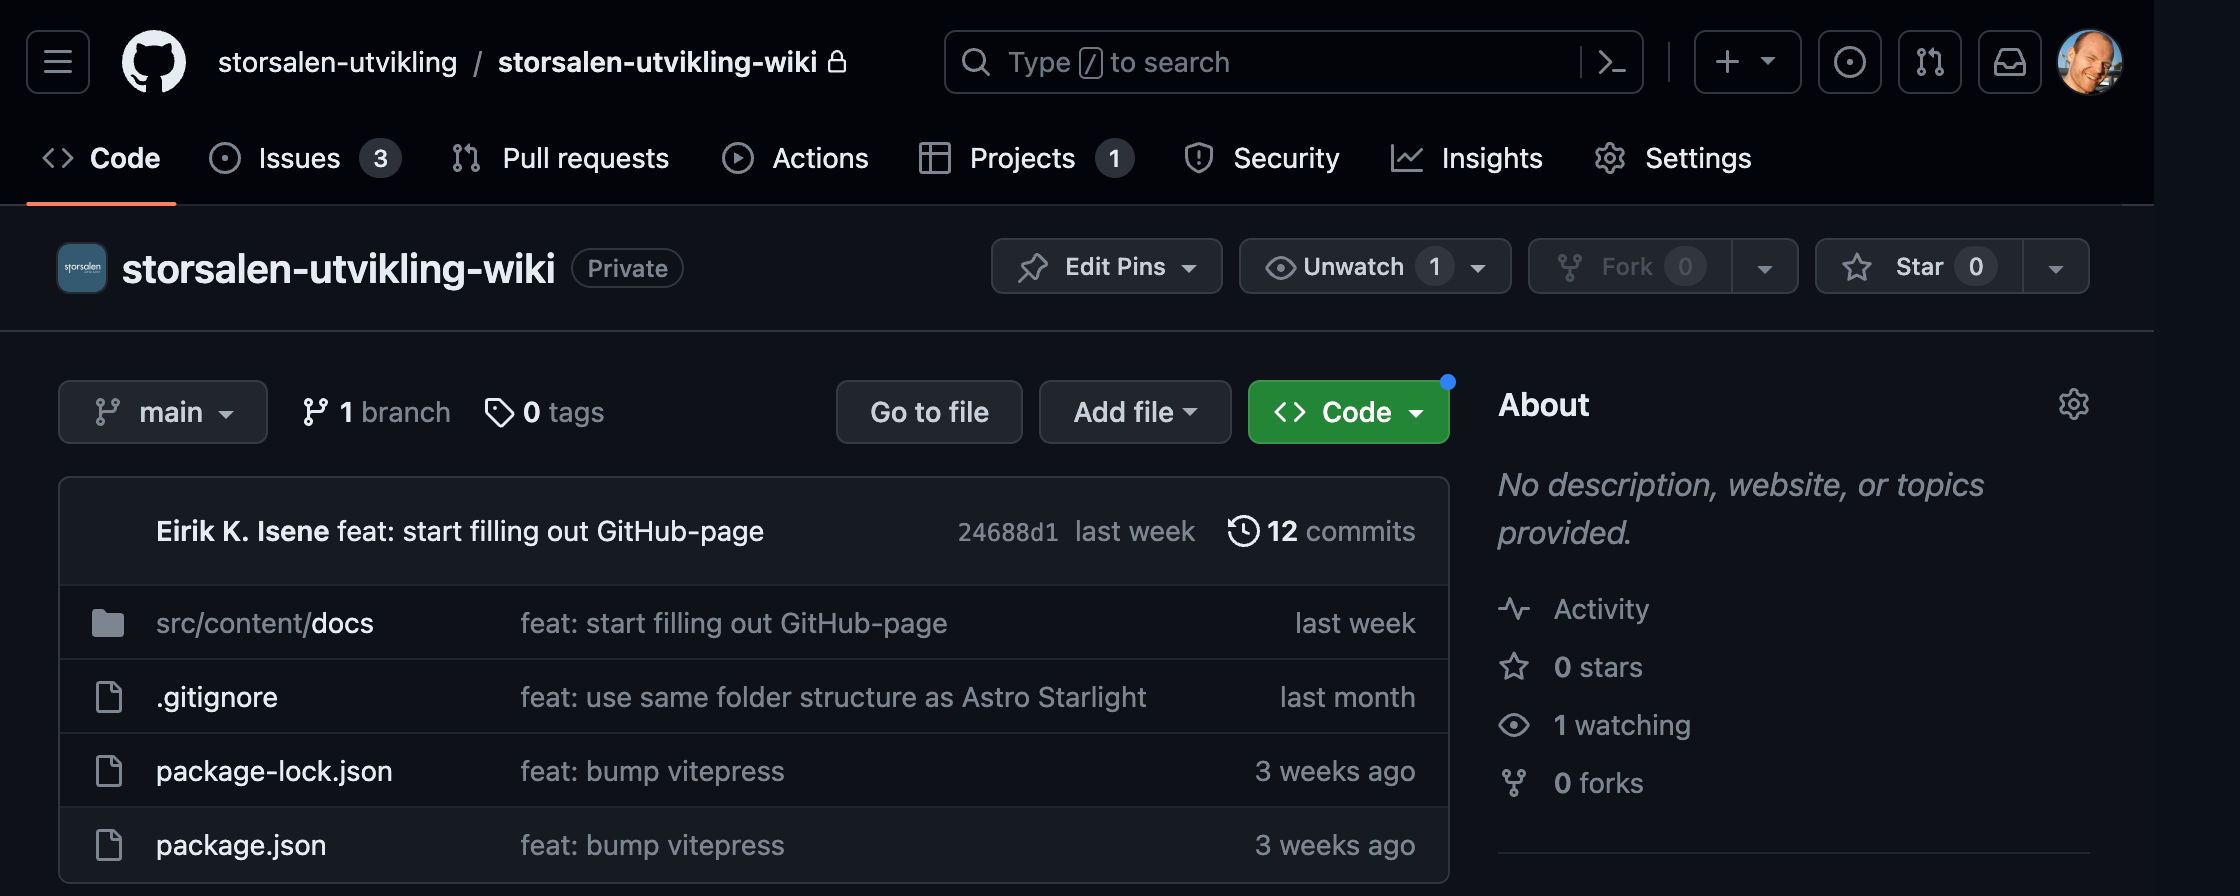Open 0 forks link in About sidebar

[1570, 783]
